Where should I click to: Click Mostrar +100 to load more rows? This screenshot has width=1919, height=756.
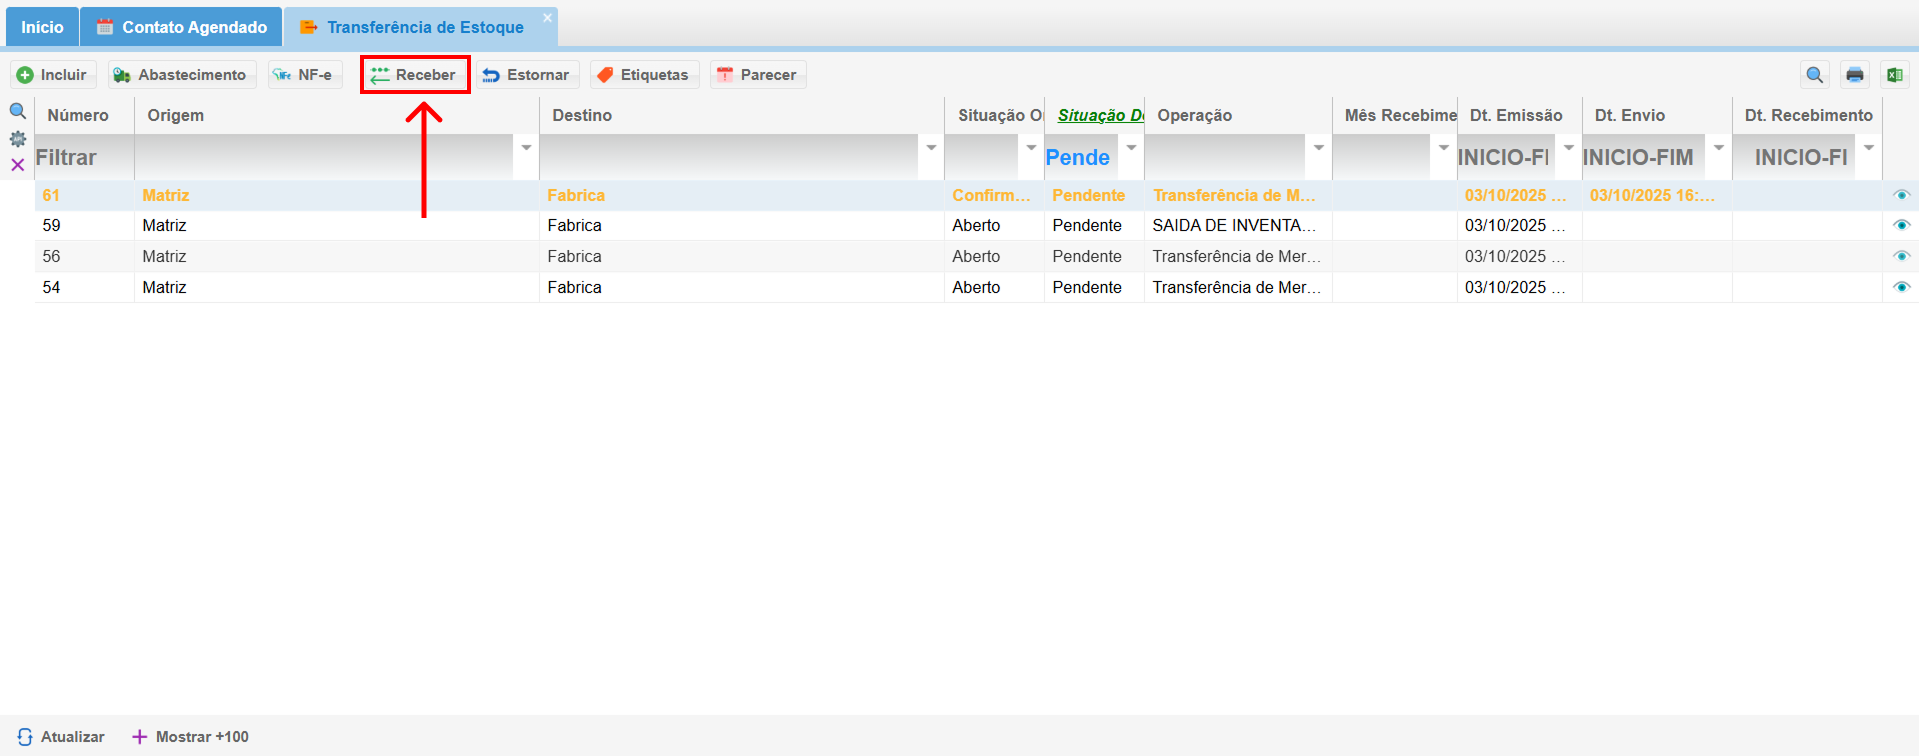point(191,737)
